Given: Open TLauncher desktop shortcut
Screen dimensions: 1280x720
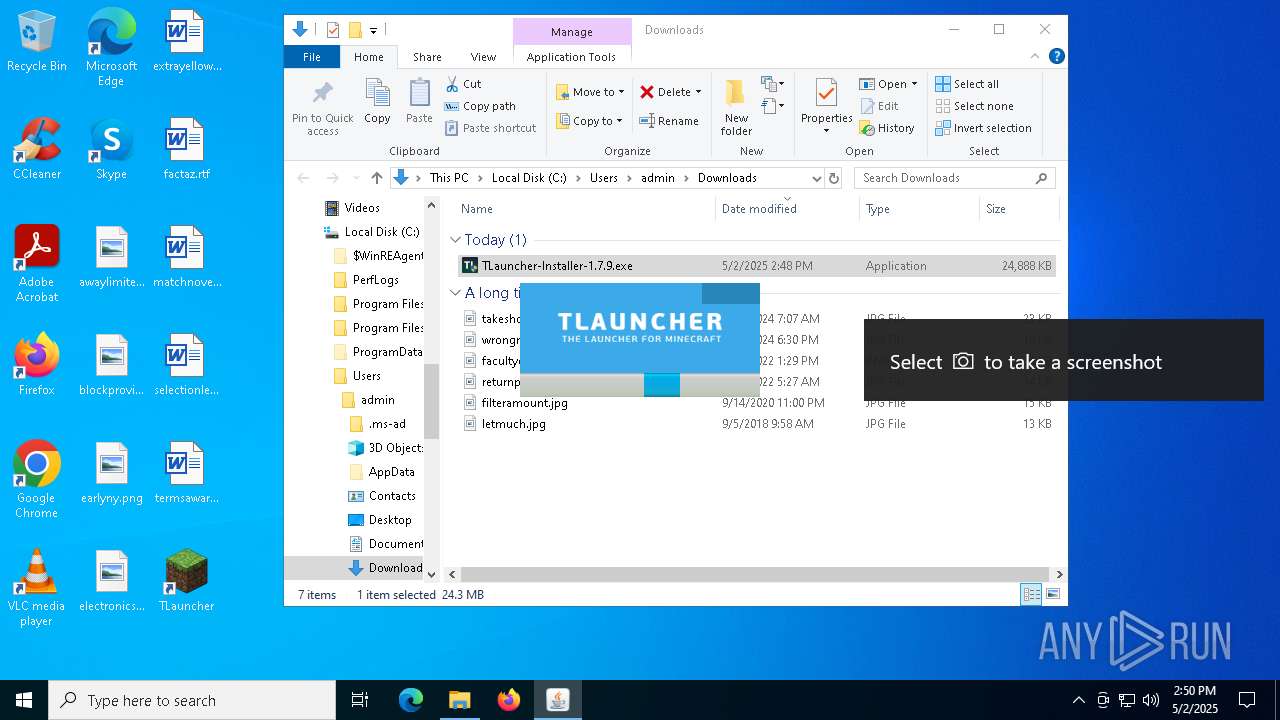Looking at the screenshot, I should point(186,581).
